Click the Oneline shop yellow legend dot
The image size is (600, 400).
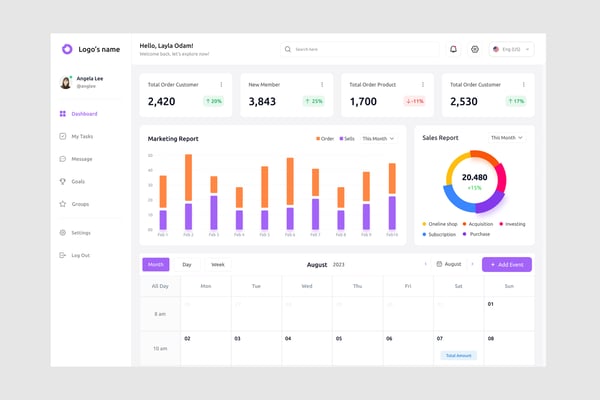tap(424, 224)
